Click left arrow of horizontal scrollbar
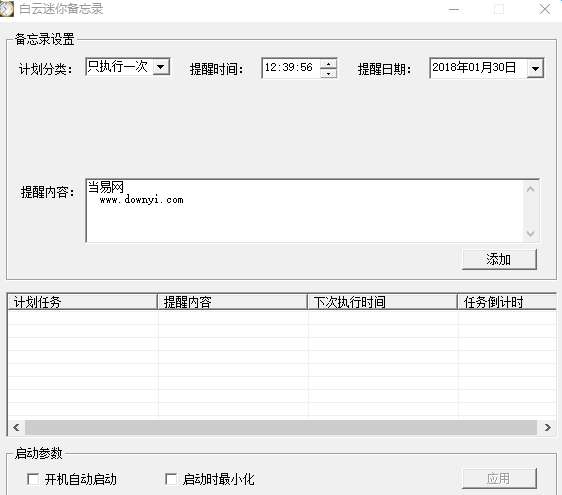The height and width of the screenshot is (495, 562). [16, 427]
